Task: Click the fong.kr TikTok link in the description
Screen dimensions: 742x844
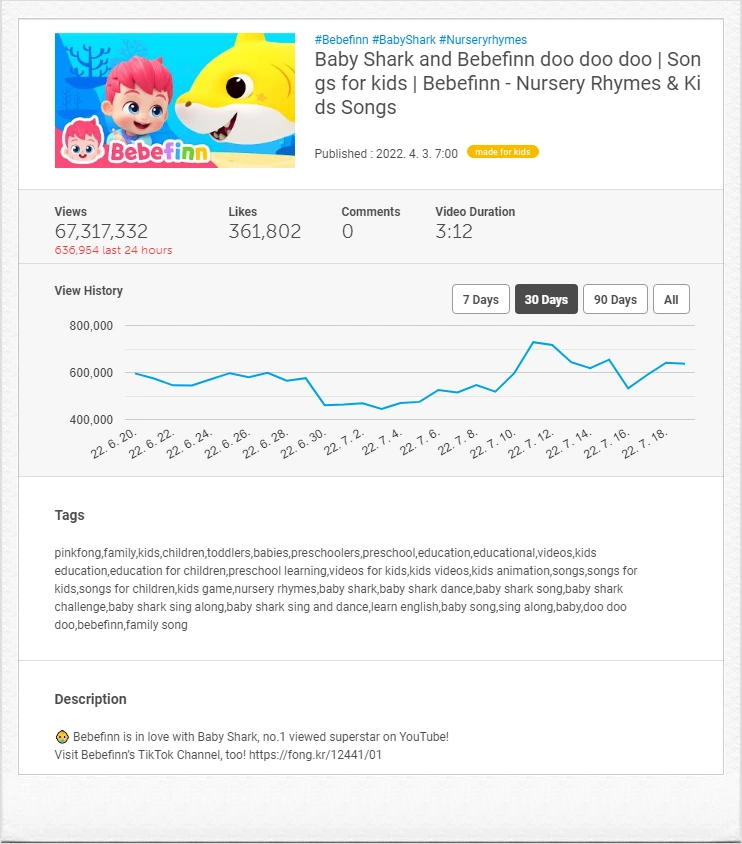Action: pos(315,755)
